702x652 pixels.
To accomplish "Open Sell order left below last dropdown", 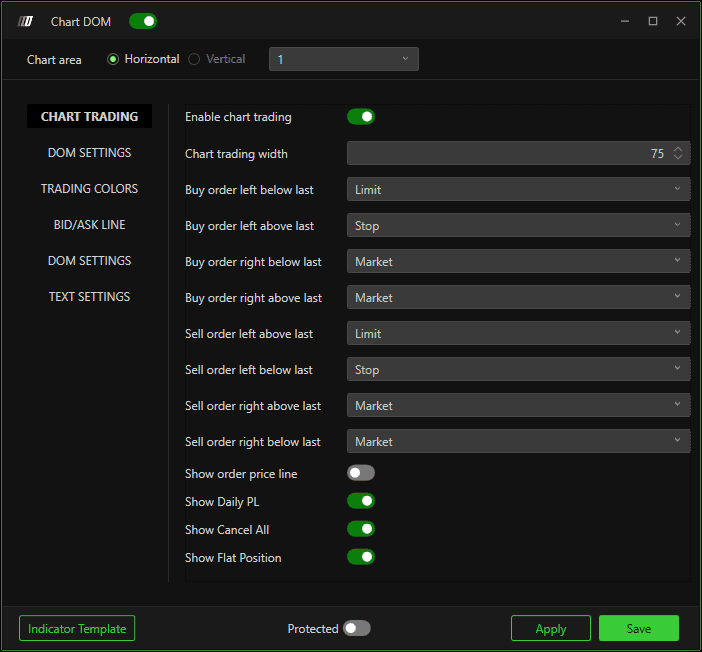I will pos(518,369).
